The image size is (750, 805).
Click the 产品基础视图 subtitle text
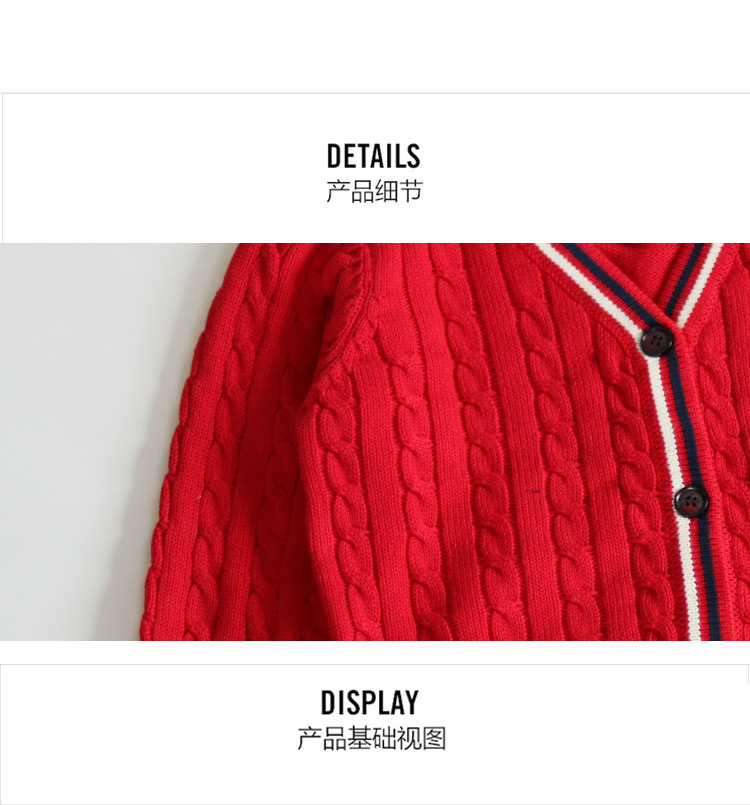(x=372, y=738)
